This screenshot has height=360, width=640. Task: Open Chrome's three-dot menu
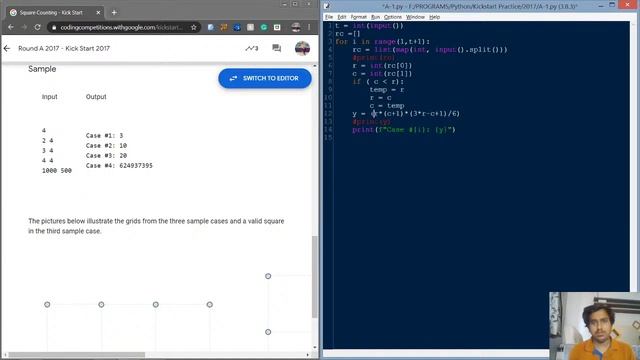(x=309, y=27)
